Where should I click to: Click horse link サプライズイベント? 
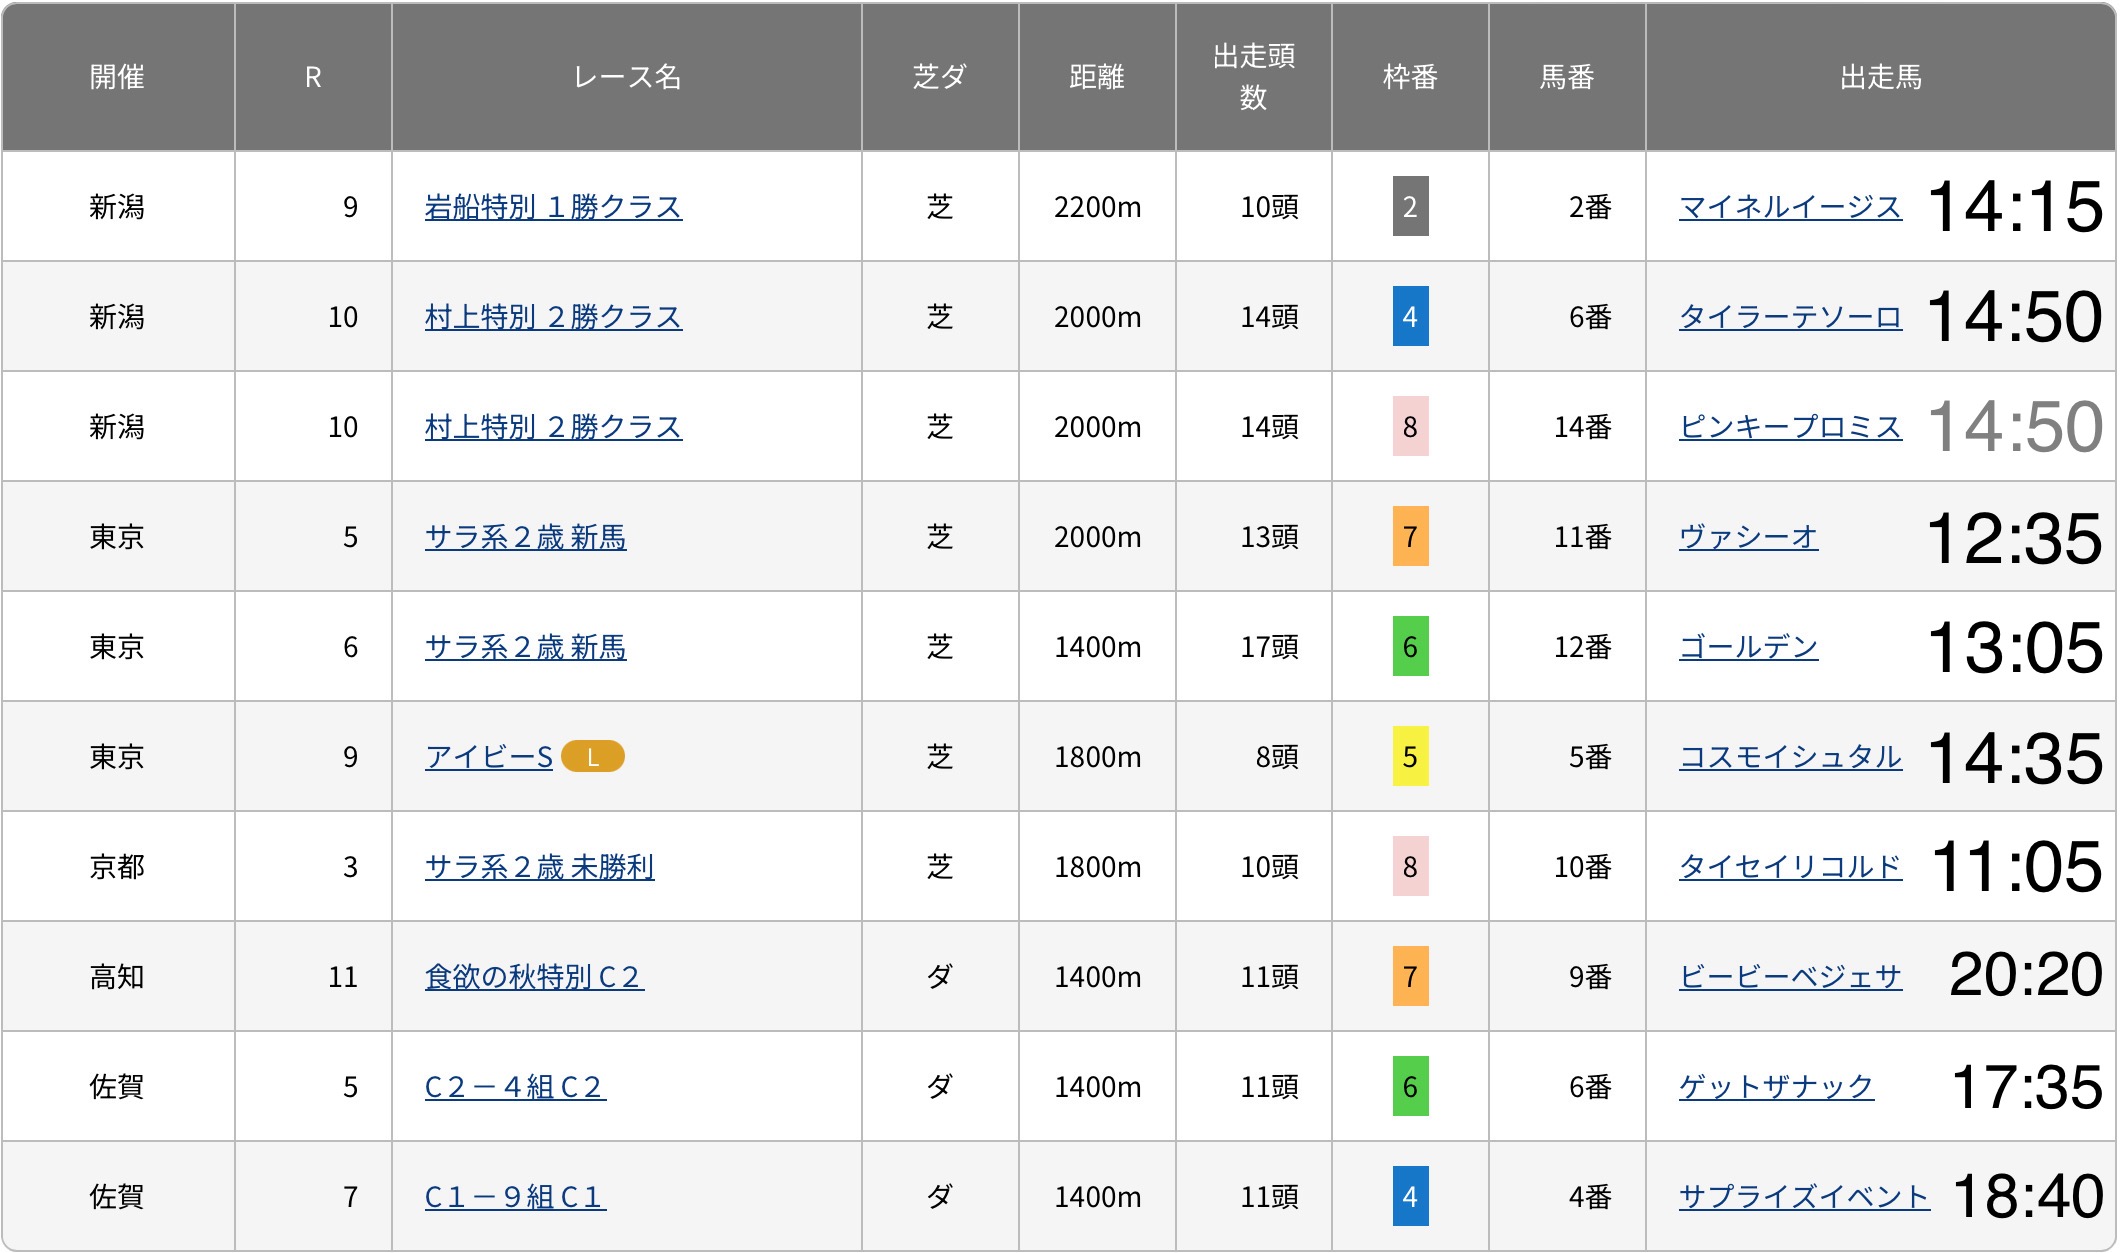tap(1803, 1197)
